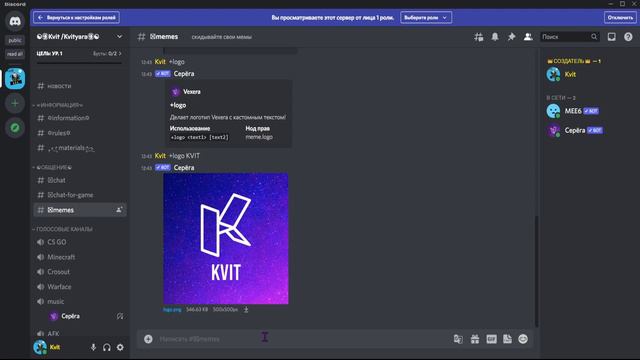
Task: Open server dropdown Kvit /Kvityara
Action: coord(80,36)
